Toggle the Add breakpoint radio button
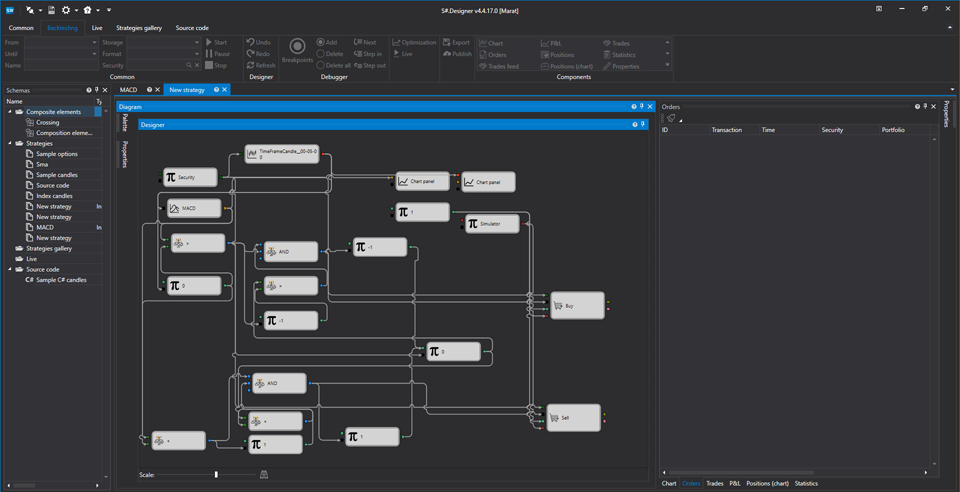Image resolution: width=960 pixels, height=492 pixels. 320,42
